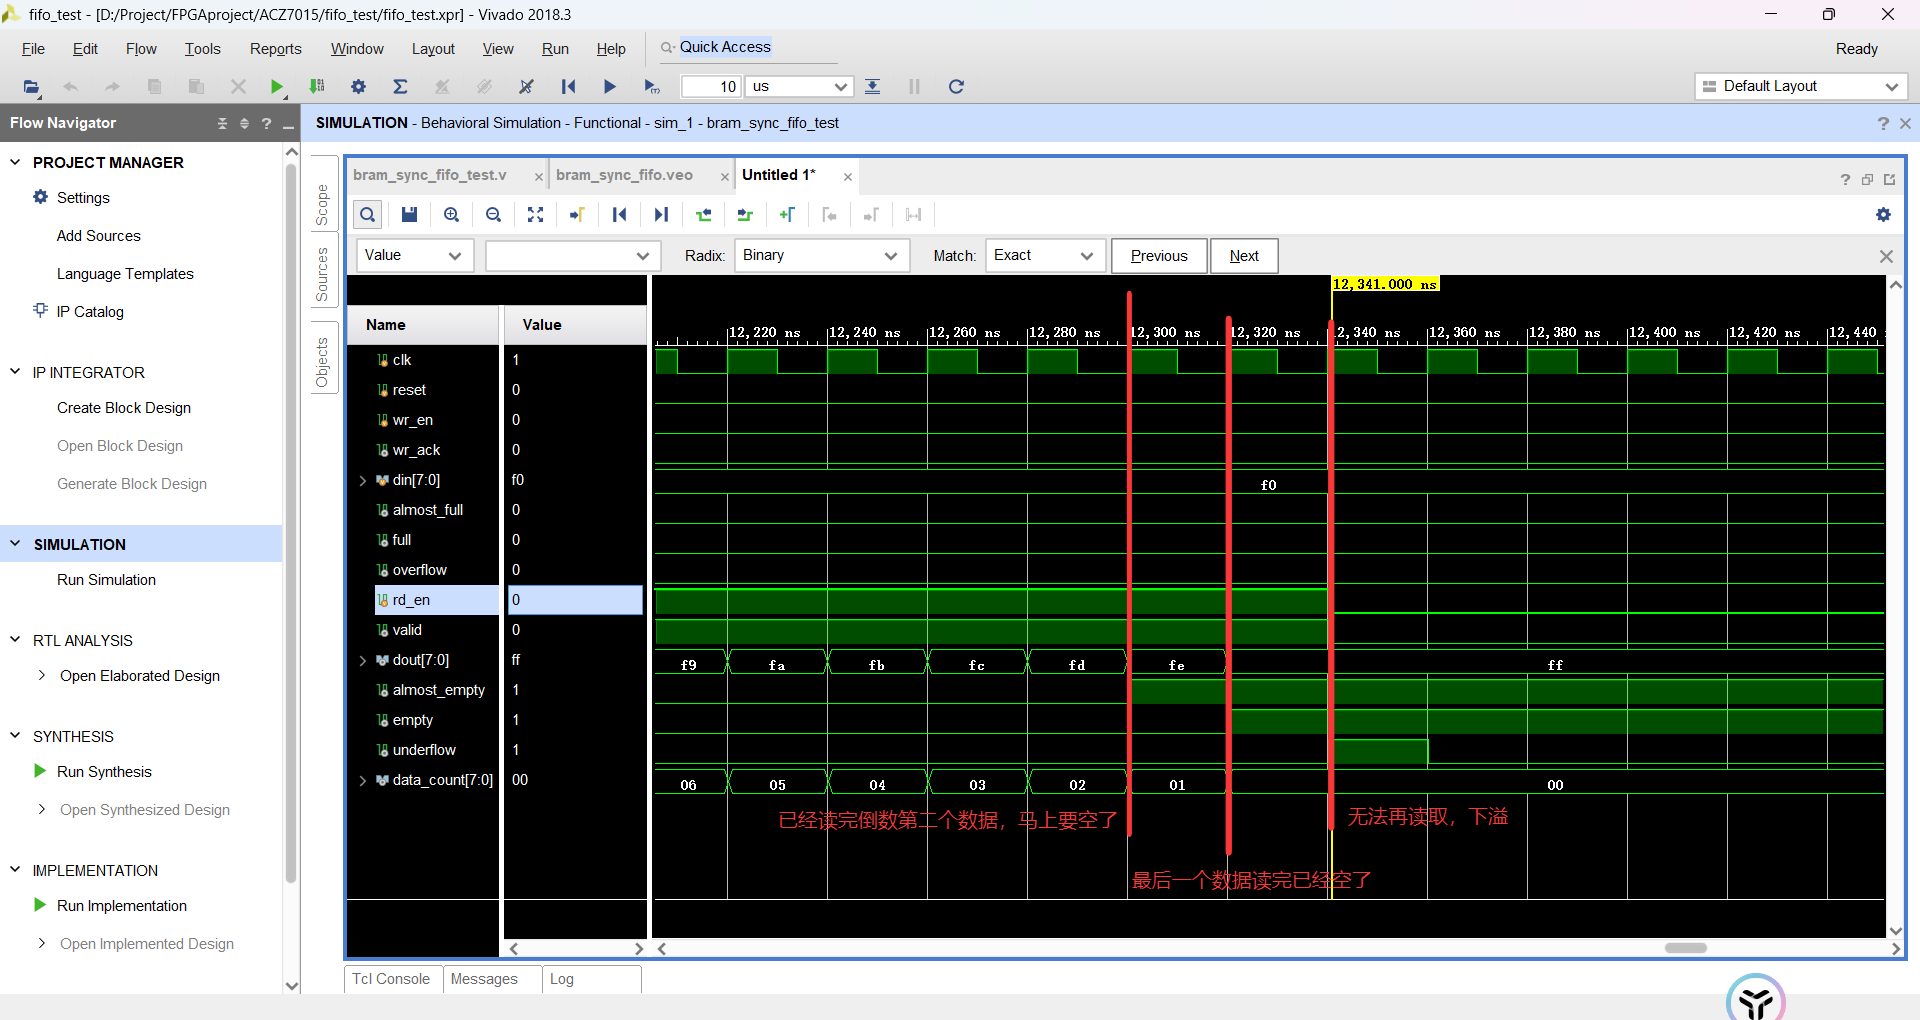Open the File menu

coord(33,49)
